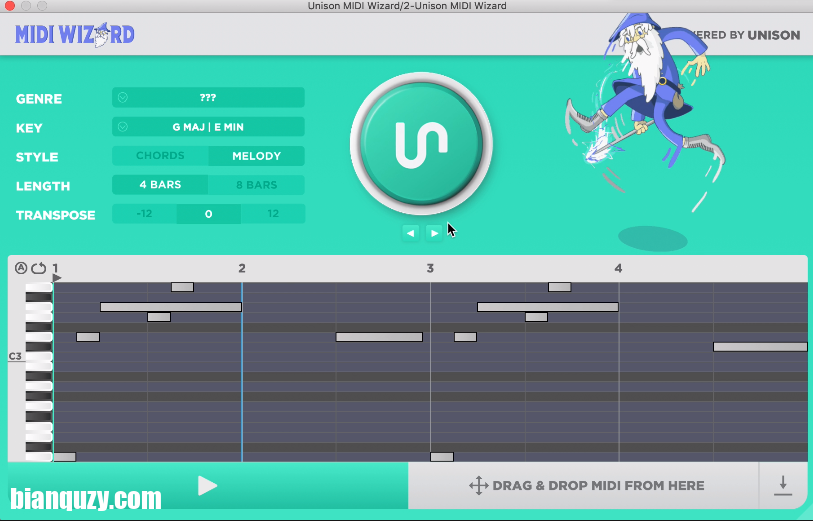Click the MIDI Wizard logo
This screenshot has height=521, width=813.
click(75, 35)
